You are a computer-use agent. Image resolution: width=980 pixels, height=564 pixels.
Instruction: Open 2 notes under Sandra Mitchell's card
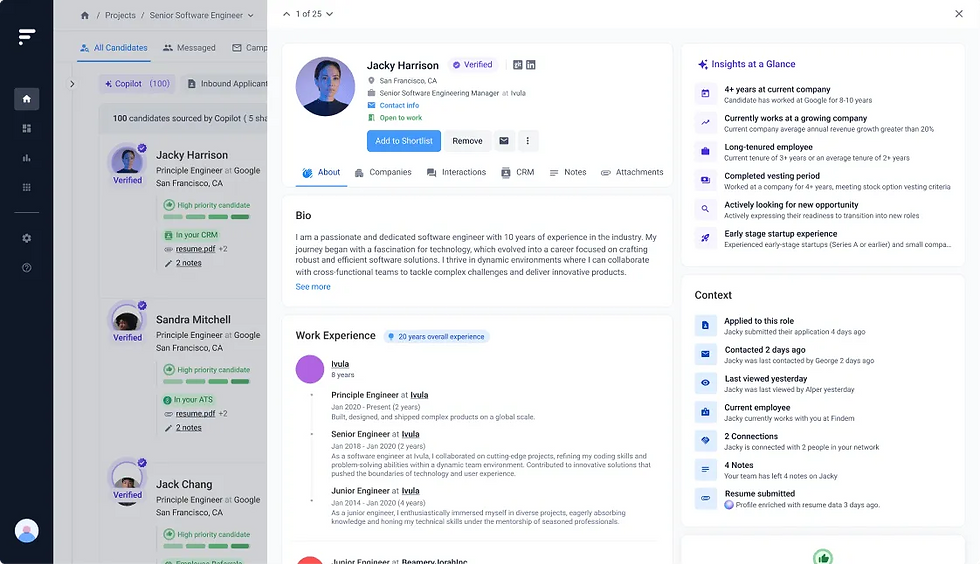click(188, 428)
